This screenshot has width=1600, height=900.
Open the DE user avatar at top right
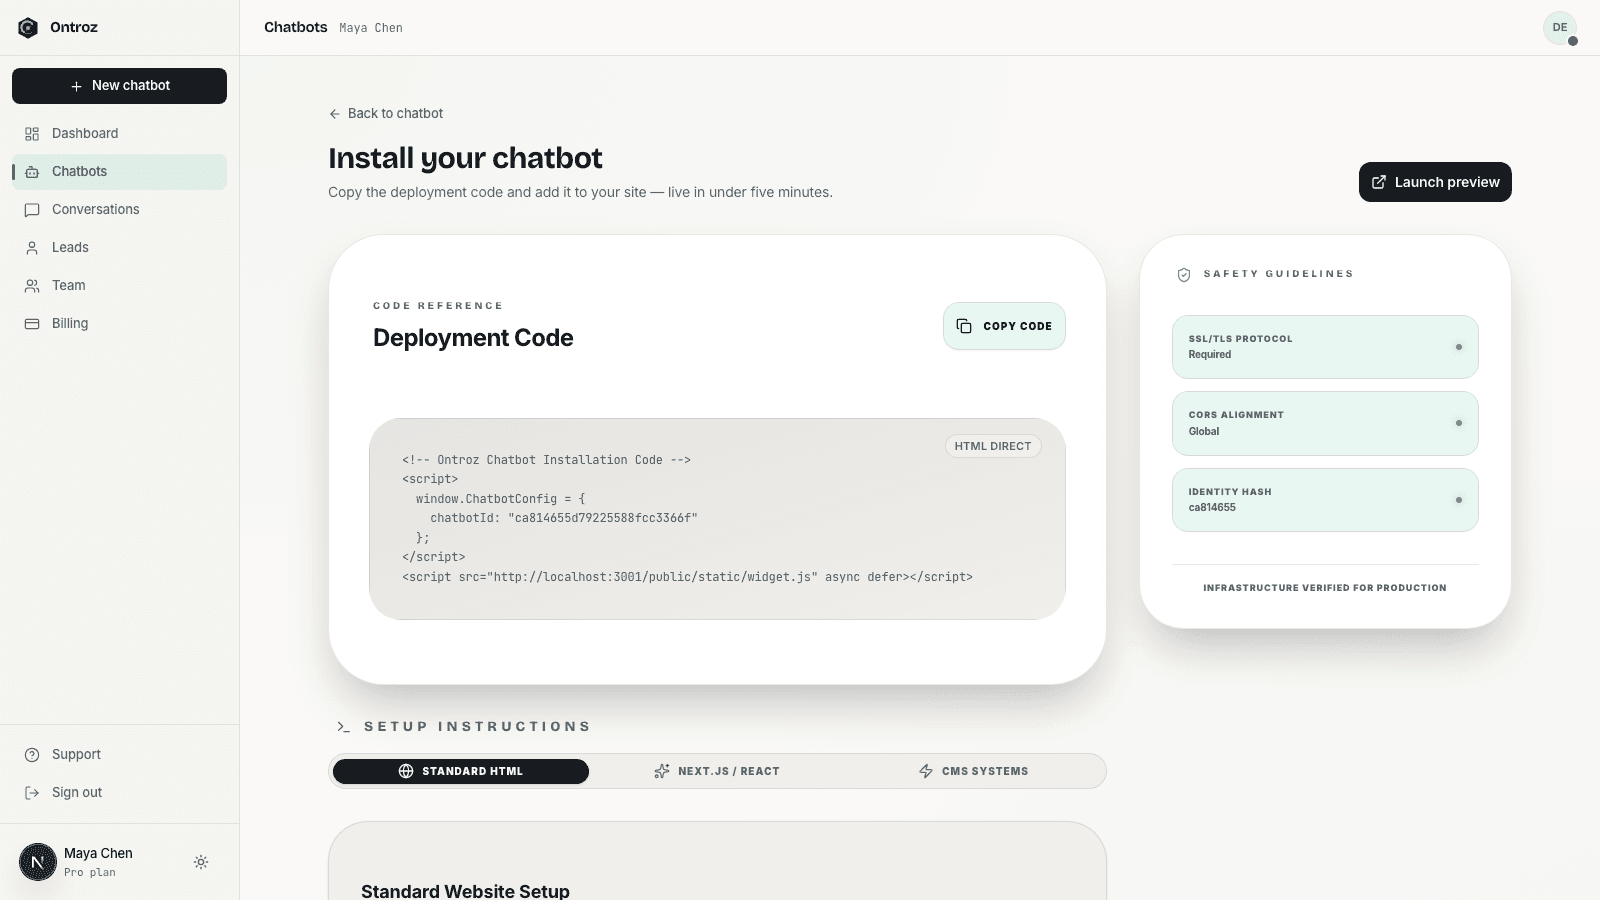pyautogui.click(x=1560, y=28)
